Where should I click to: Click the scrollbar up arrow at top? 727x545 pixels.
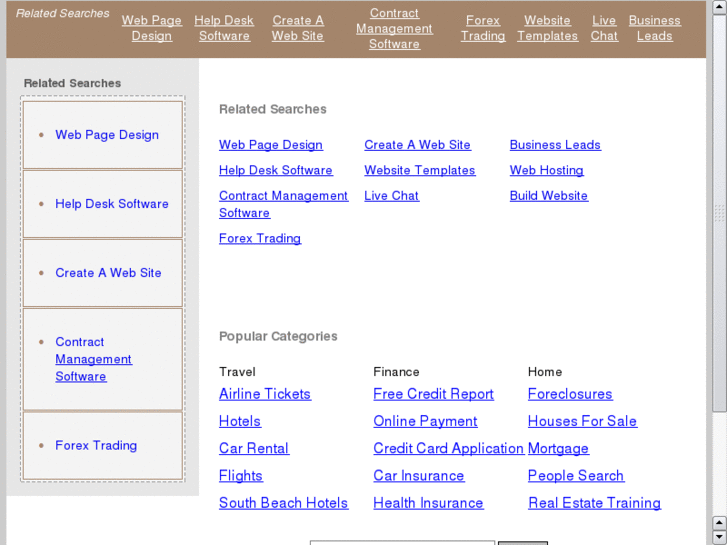tap(719, 8)
